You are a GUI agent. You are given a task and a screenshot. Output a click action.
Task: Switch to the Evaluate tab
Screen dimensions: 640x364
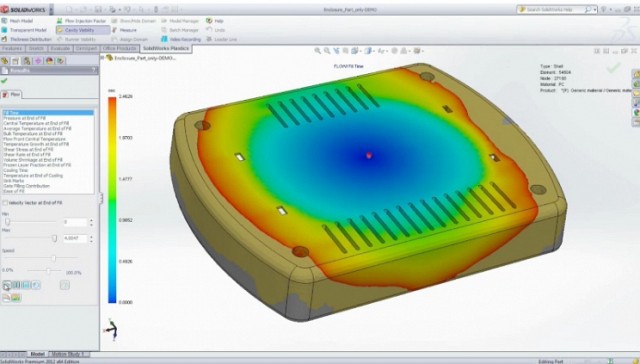point(60,49)
